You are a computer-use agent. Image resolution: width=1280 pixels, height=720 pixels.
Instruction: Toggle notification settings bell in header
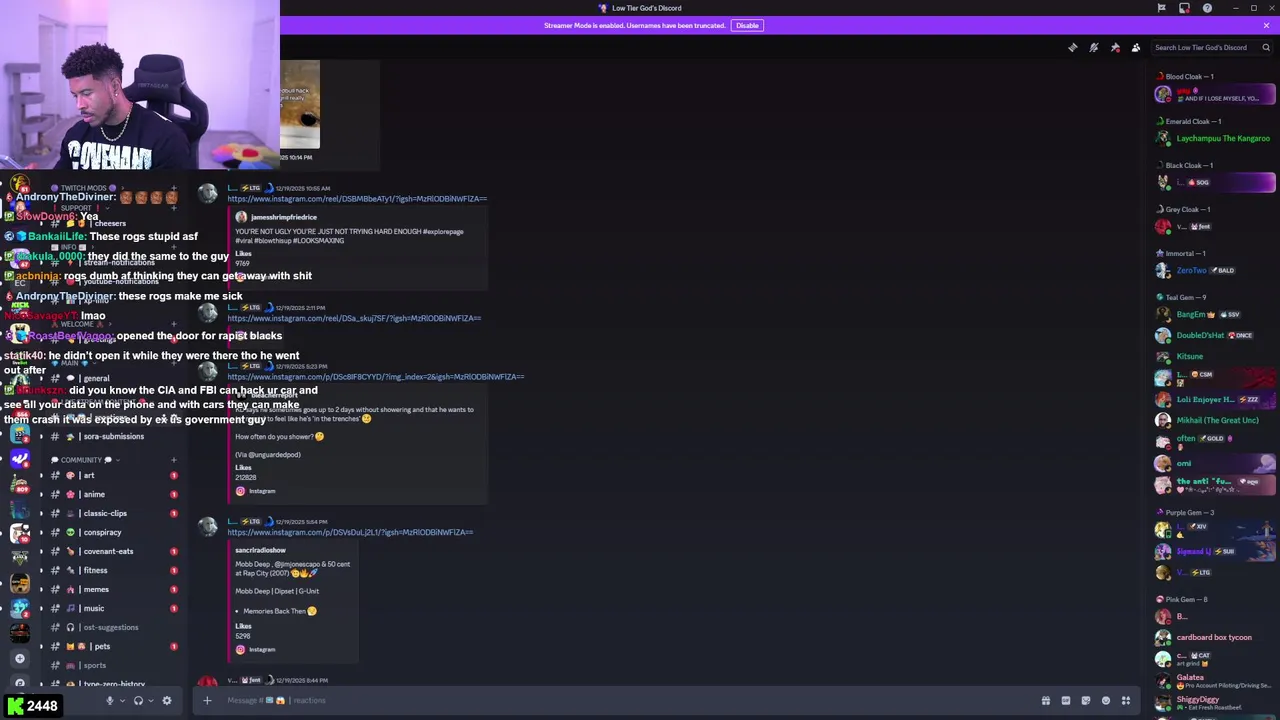1094,47
